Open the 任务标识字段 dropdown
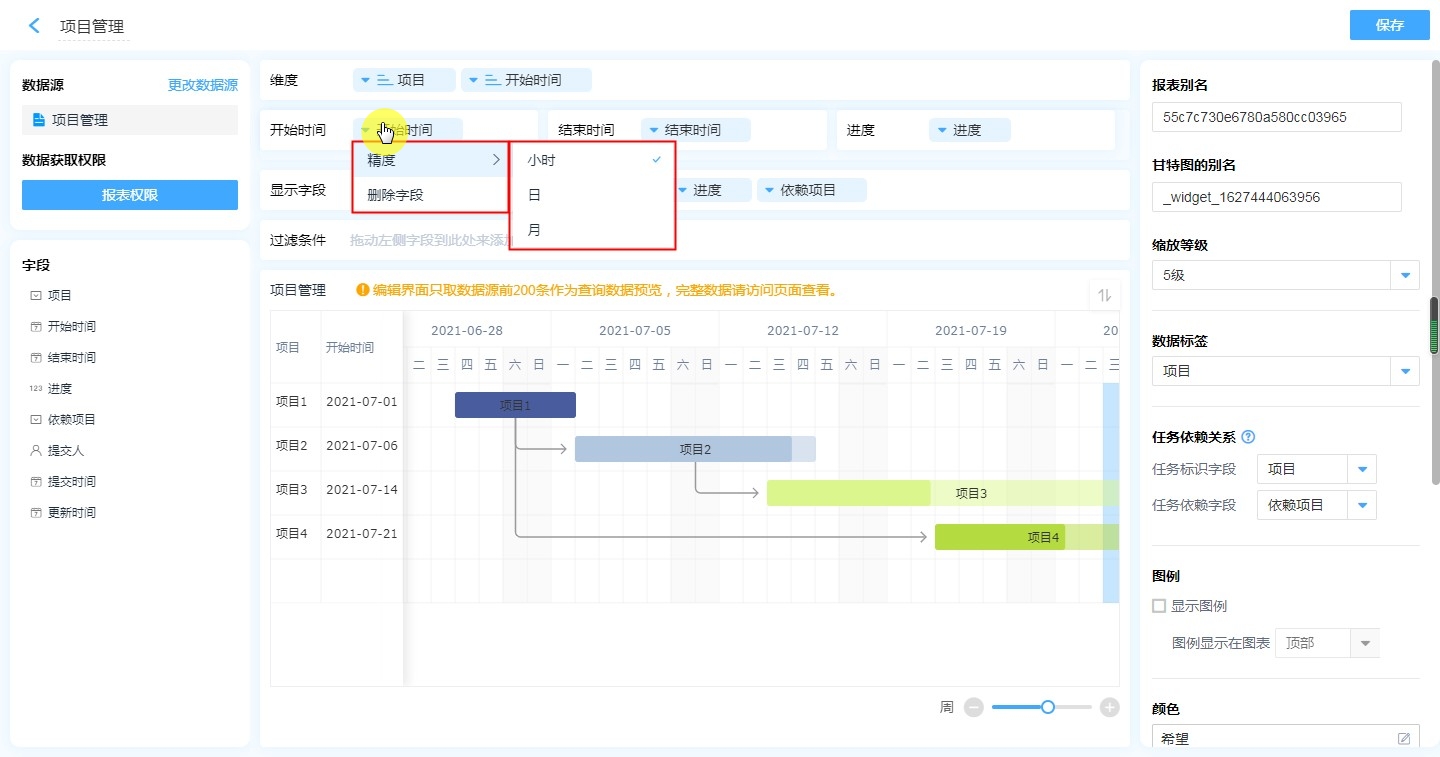This screenshot has height=757, width=1440. click(1362, 469)
